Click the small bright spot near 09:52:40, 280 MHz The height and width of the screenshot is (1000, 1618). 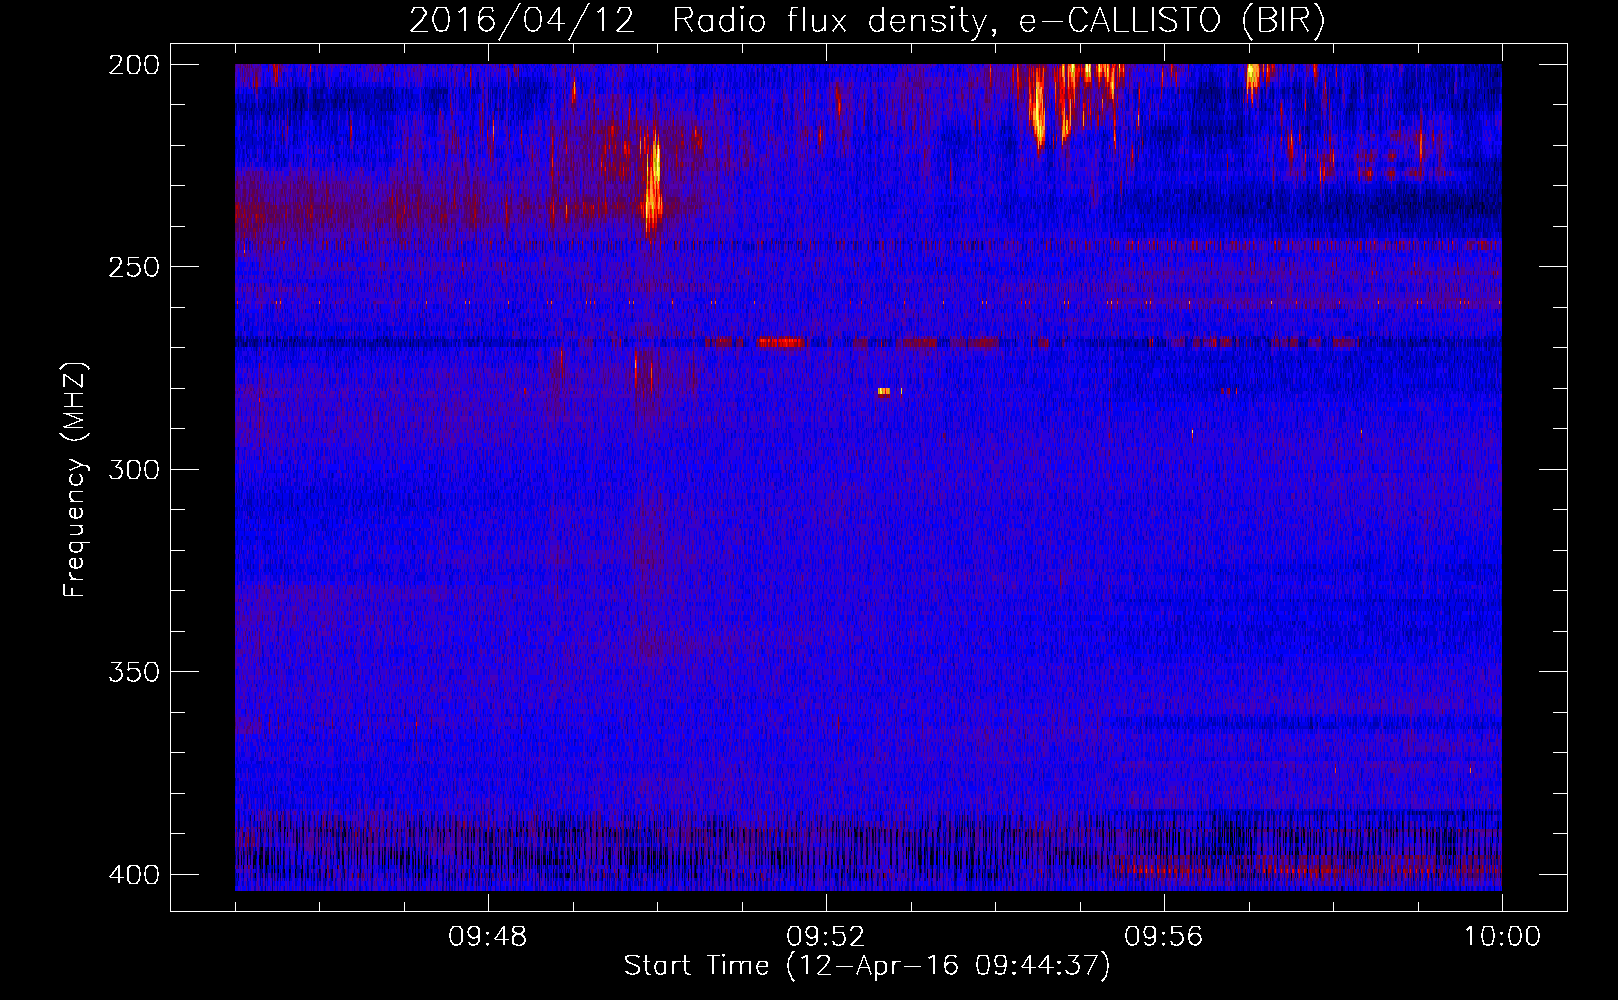pyautogui.click(x=884, y=391)
